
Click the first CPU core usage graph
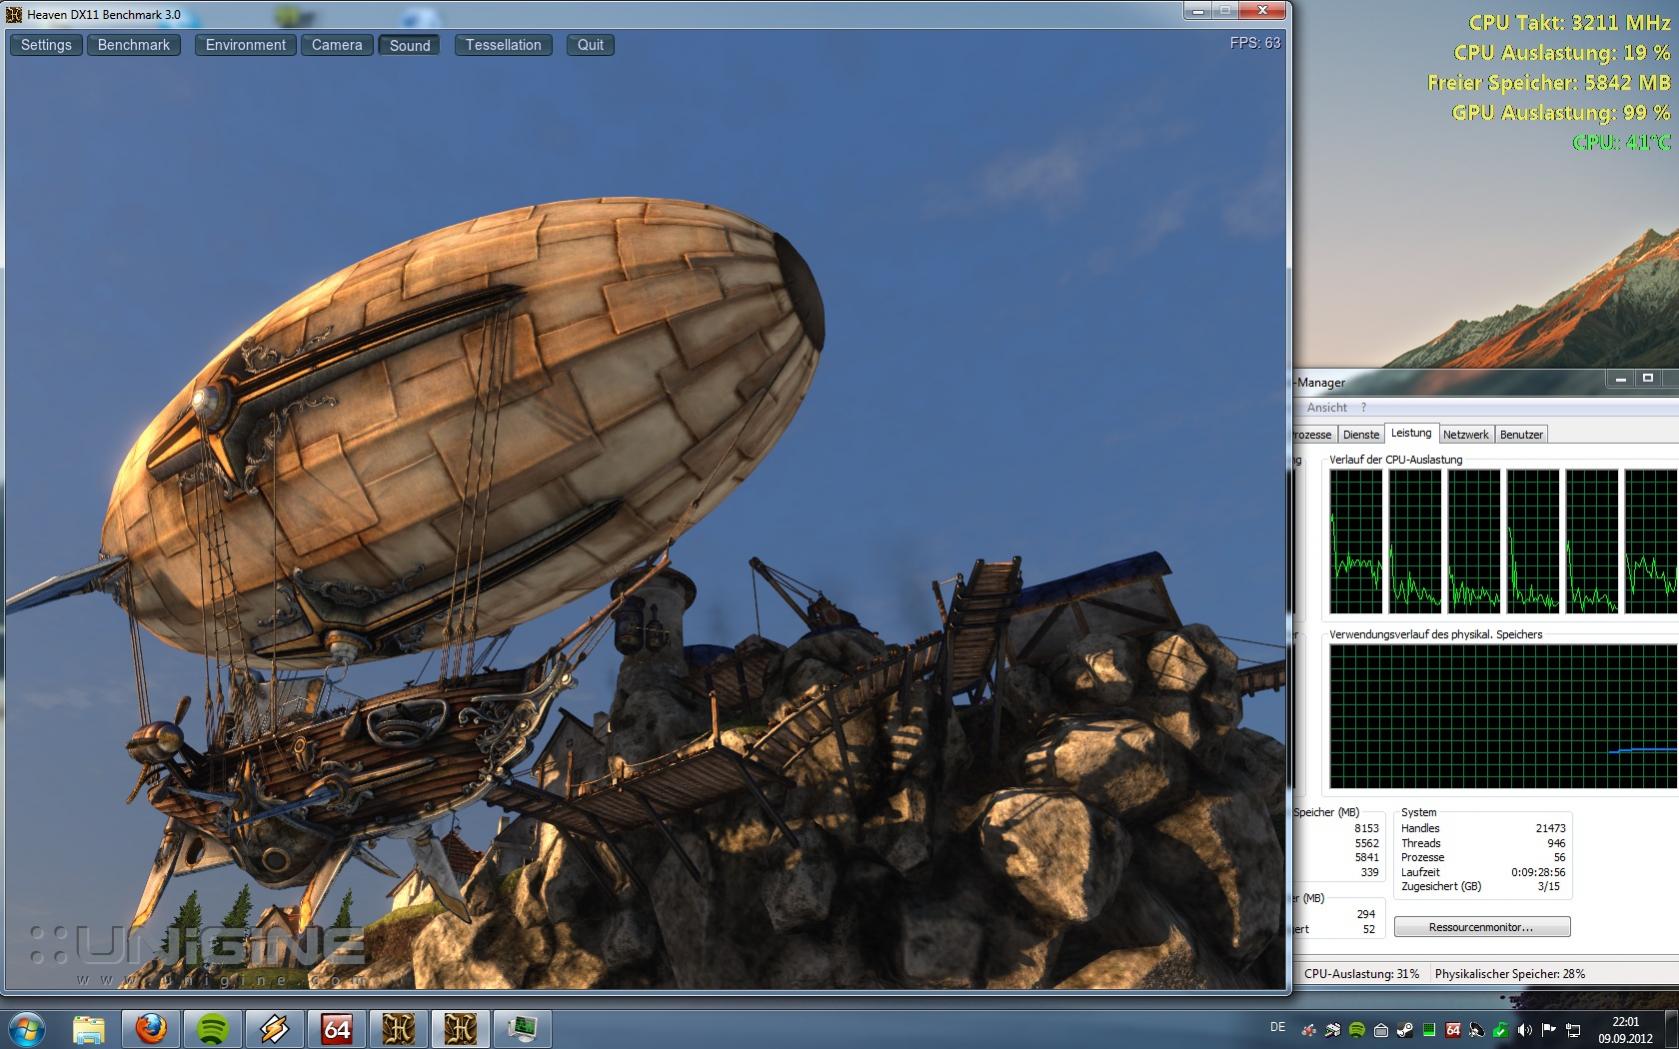click(x=1356, y=541)
